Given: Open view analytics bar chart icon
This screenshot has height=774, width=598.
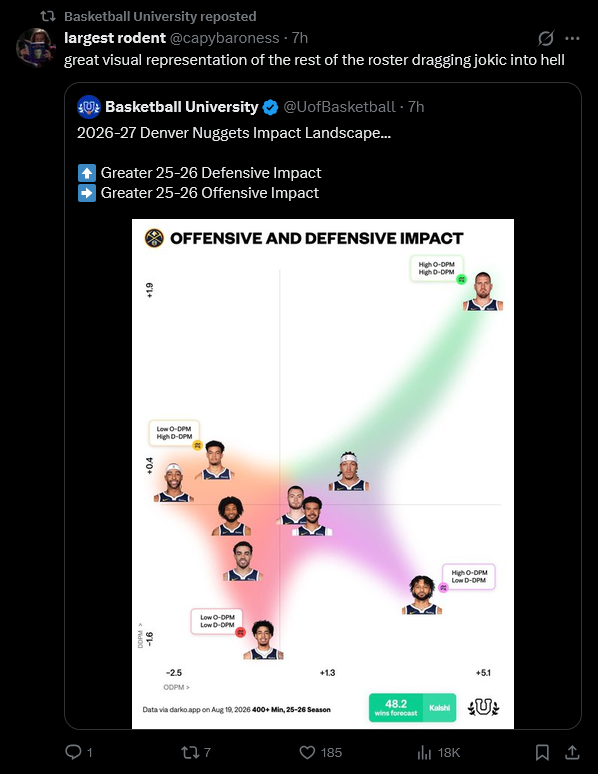Looking at the screenshot, I should [x=424, y=752].
